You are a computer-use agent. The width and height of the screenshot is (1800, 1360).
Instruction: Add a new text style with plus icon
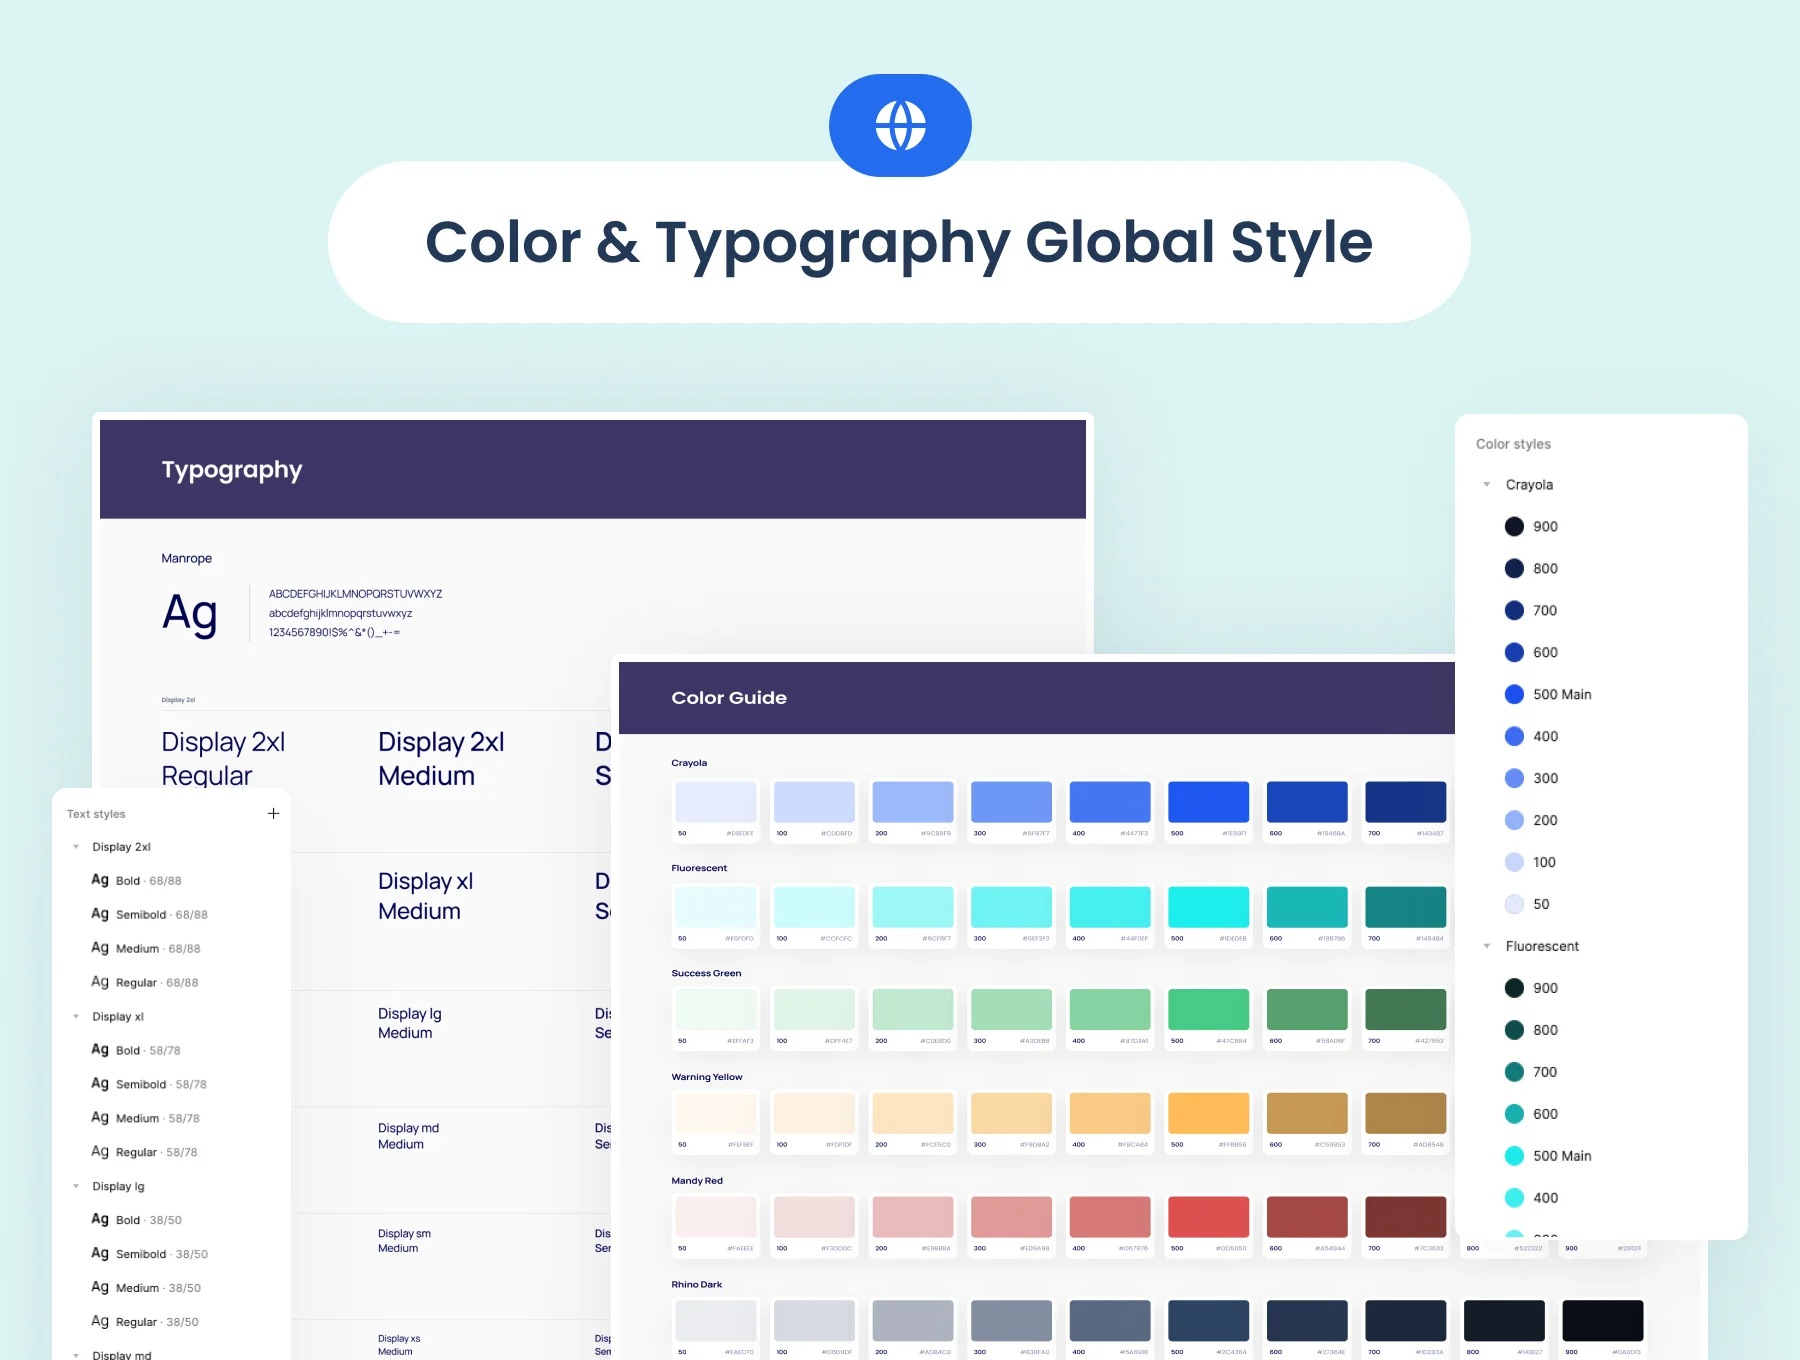(x=273, y=814)
